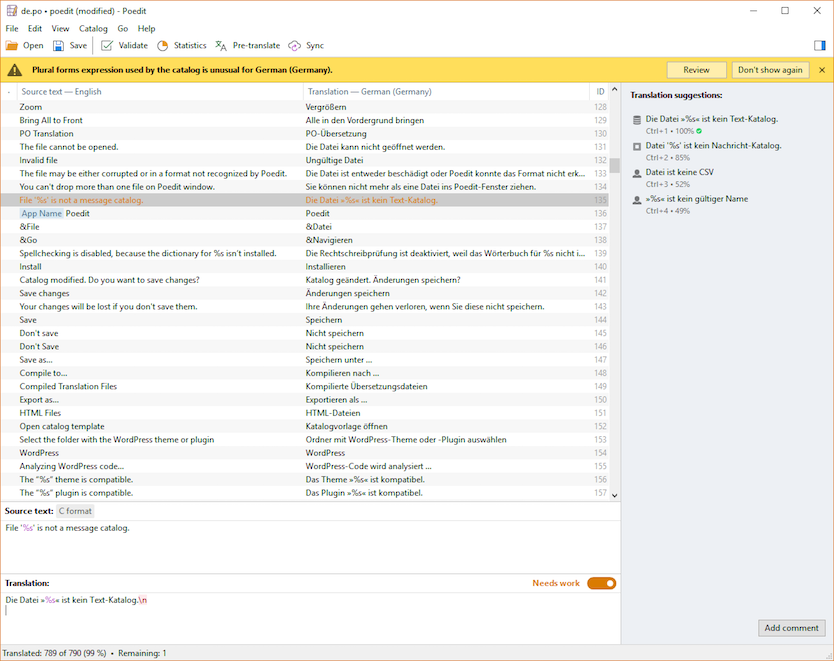The image size is (834, 661).
Task: Click the Review button
Action: click(x=696, y=70)
